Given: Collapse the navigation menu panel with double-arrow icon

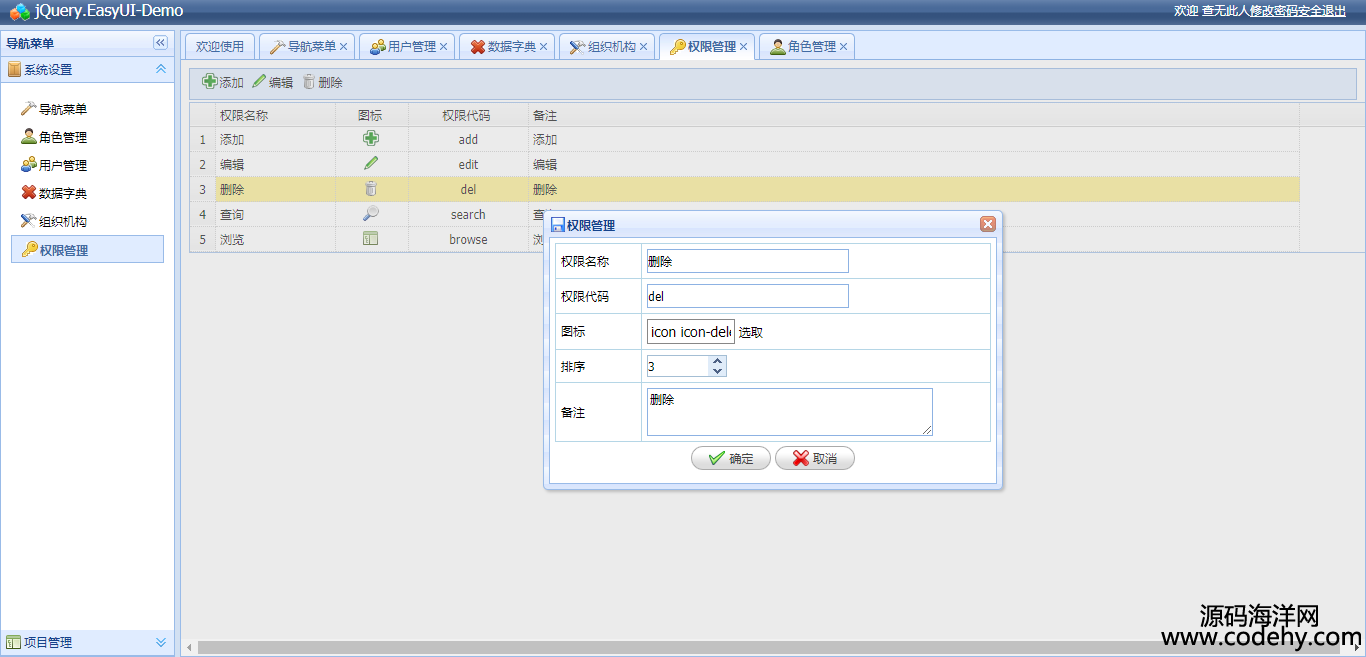Looking at the screenshot, I should pos(160,43).
